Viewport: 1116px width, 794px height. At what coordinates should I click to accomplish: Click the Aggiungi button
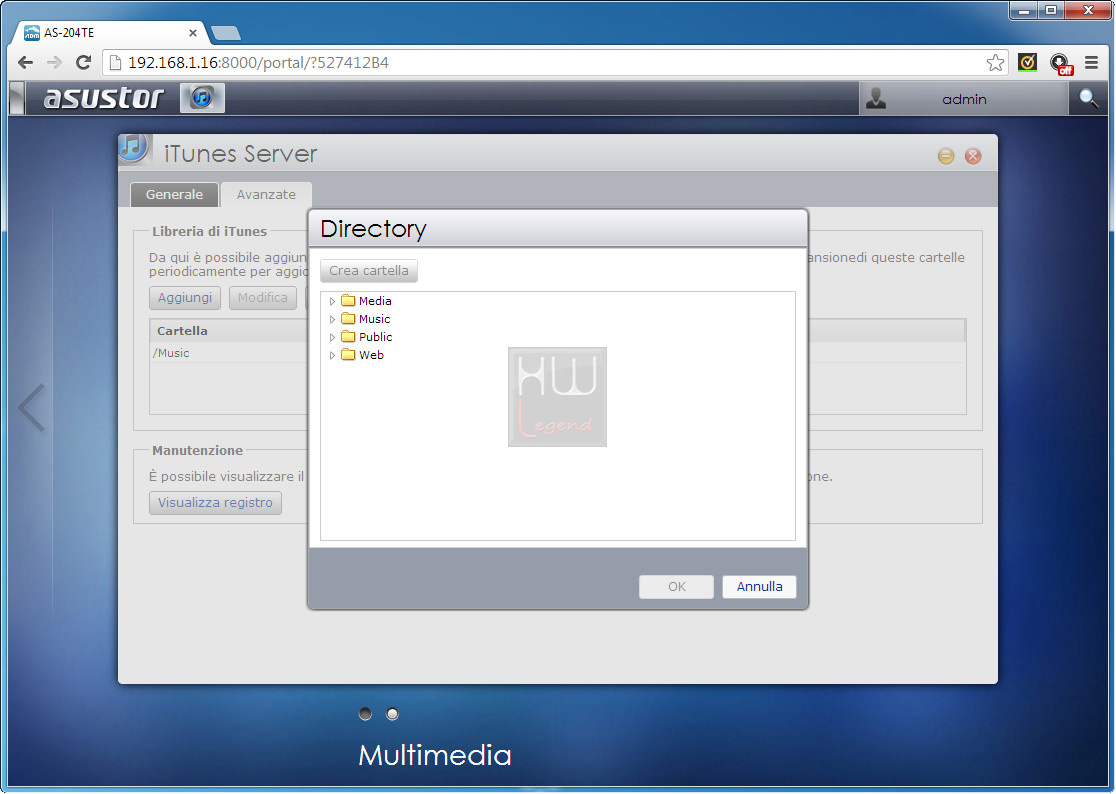coord(185,297)
